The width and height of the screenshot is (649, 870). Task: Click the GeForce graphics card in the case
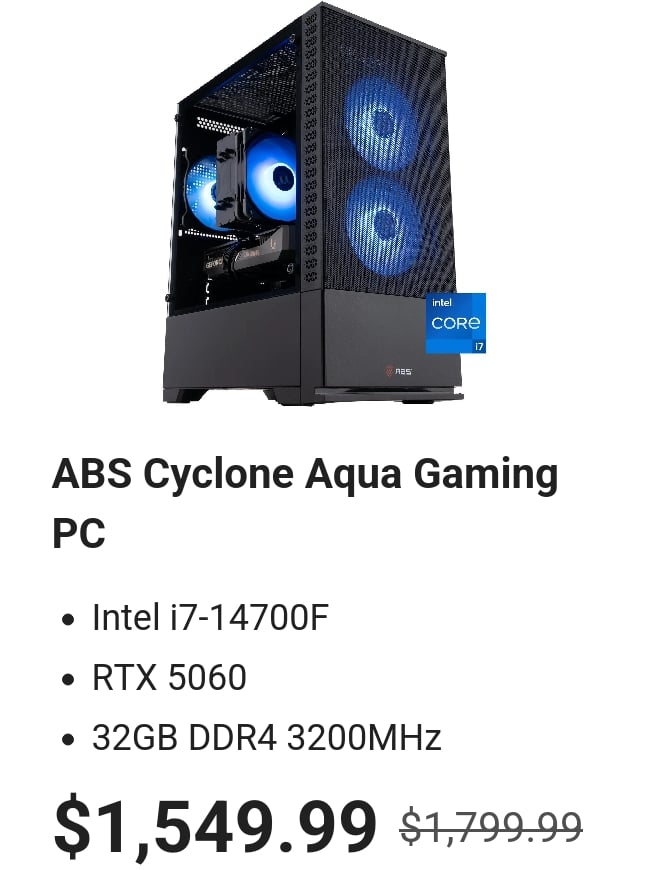pyautogui.click(x=248, y=255)
